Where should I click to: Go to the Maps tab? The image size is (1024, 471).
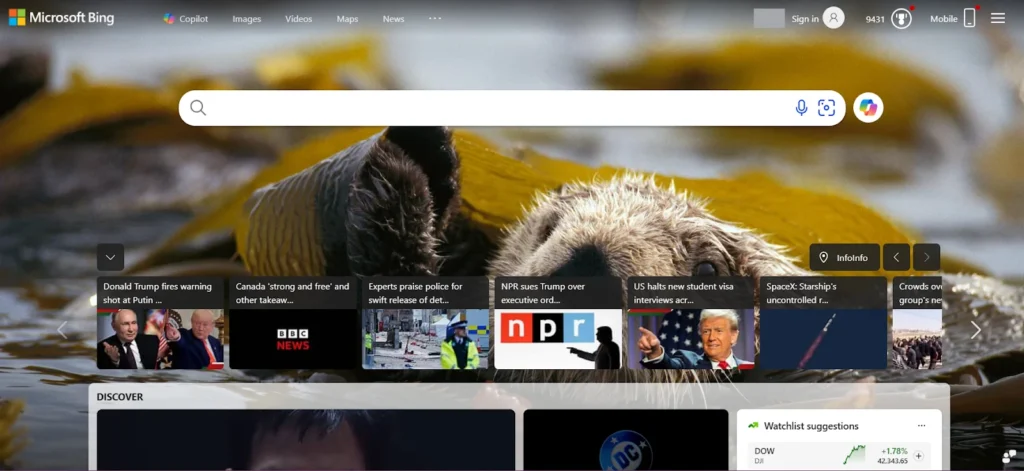(347, 19)
